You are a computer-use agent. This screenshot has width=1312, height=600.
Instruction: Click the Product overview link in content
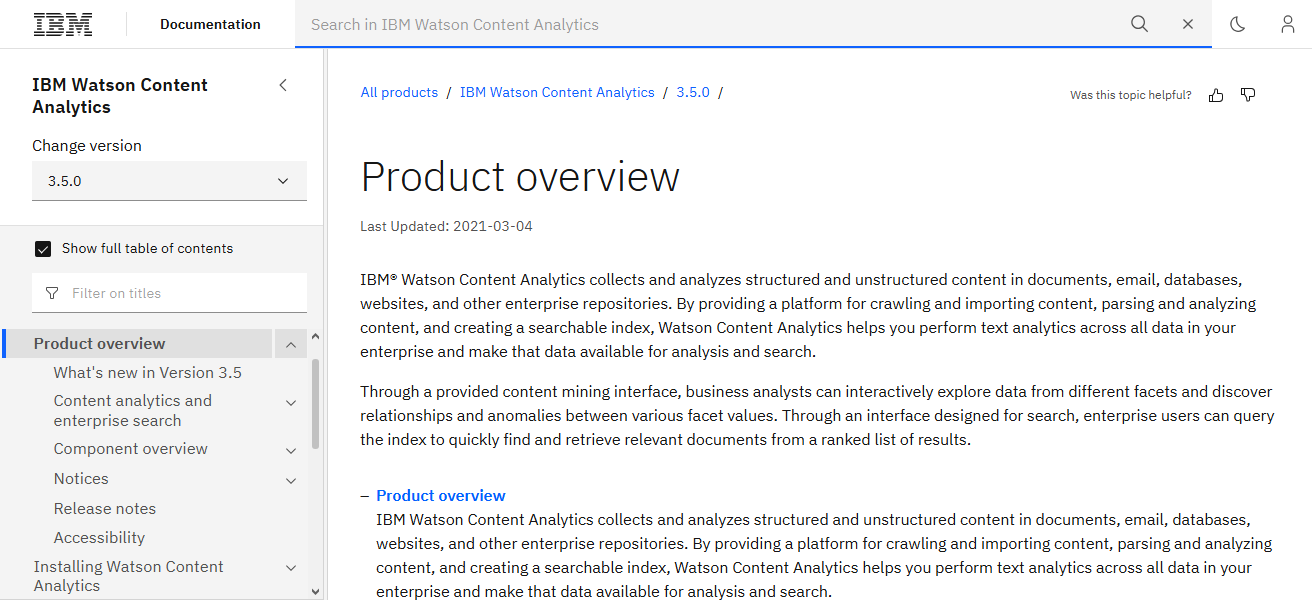pyautogui.click(x=440, y=495)
